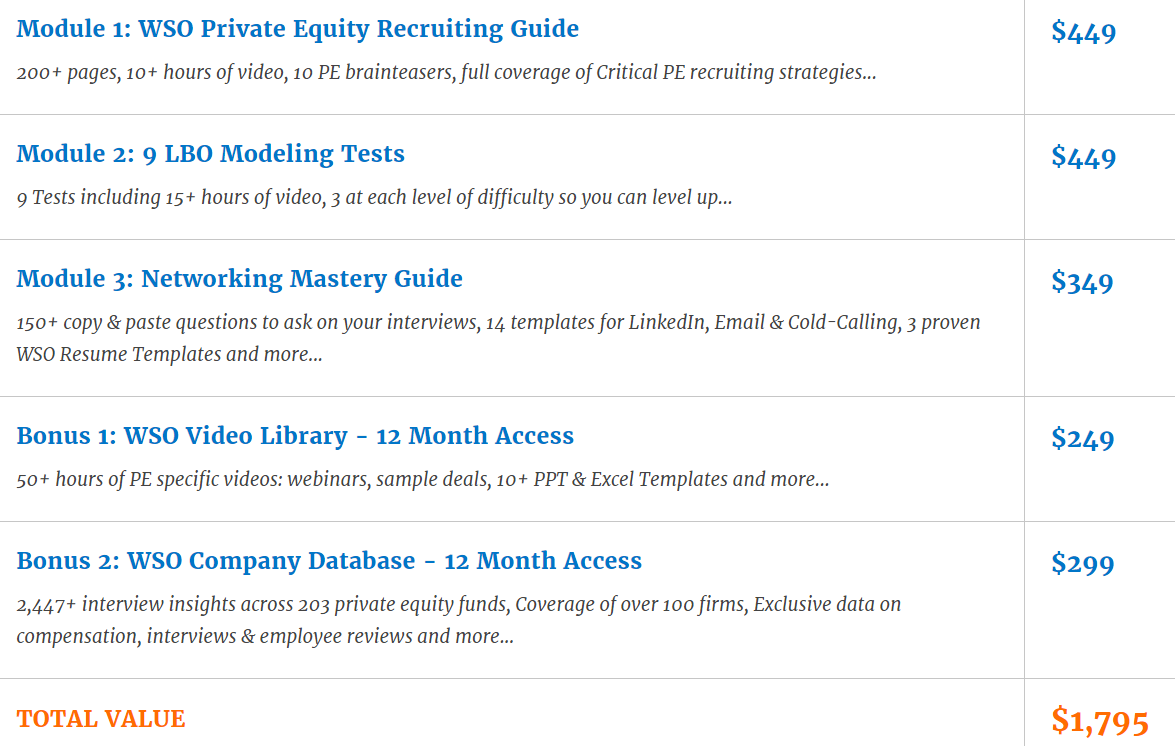Image resolution: width=1175 pixels, height=746 pixels.
Task: Open Bonus 2: WSO Company Database link
Action: pyautogui.click(x=329, y=561)
